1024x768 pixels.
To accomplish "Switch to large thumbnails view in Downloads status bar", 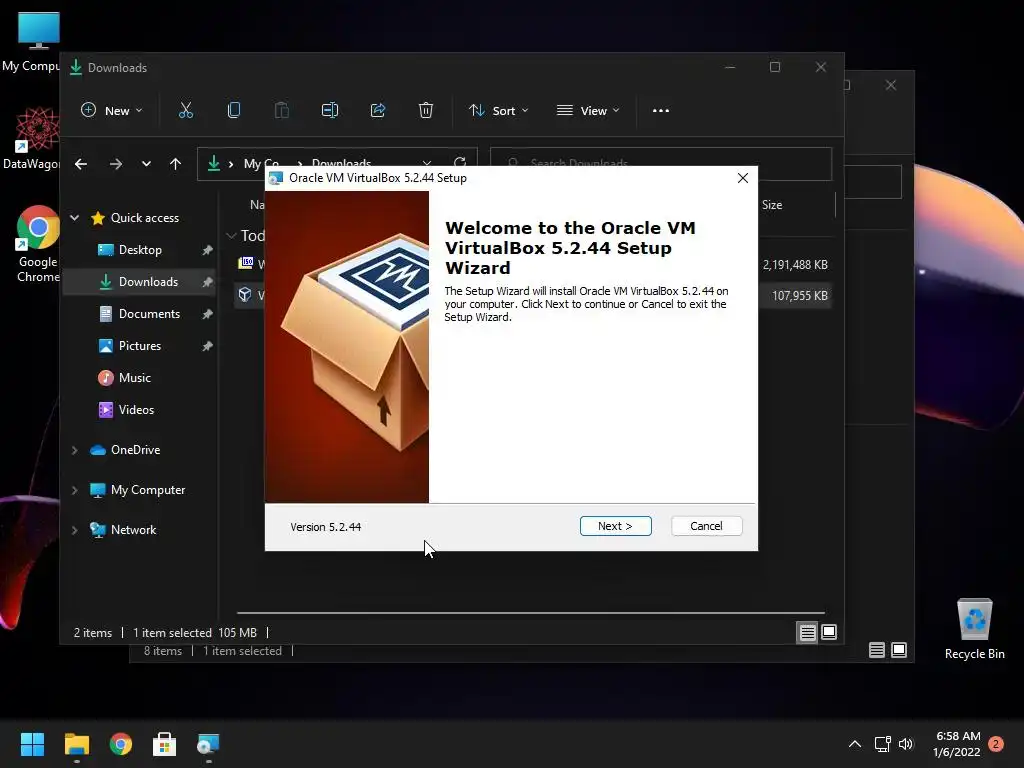I will click(829, 632).
